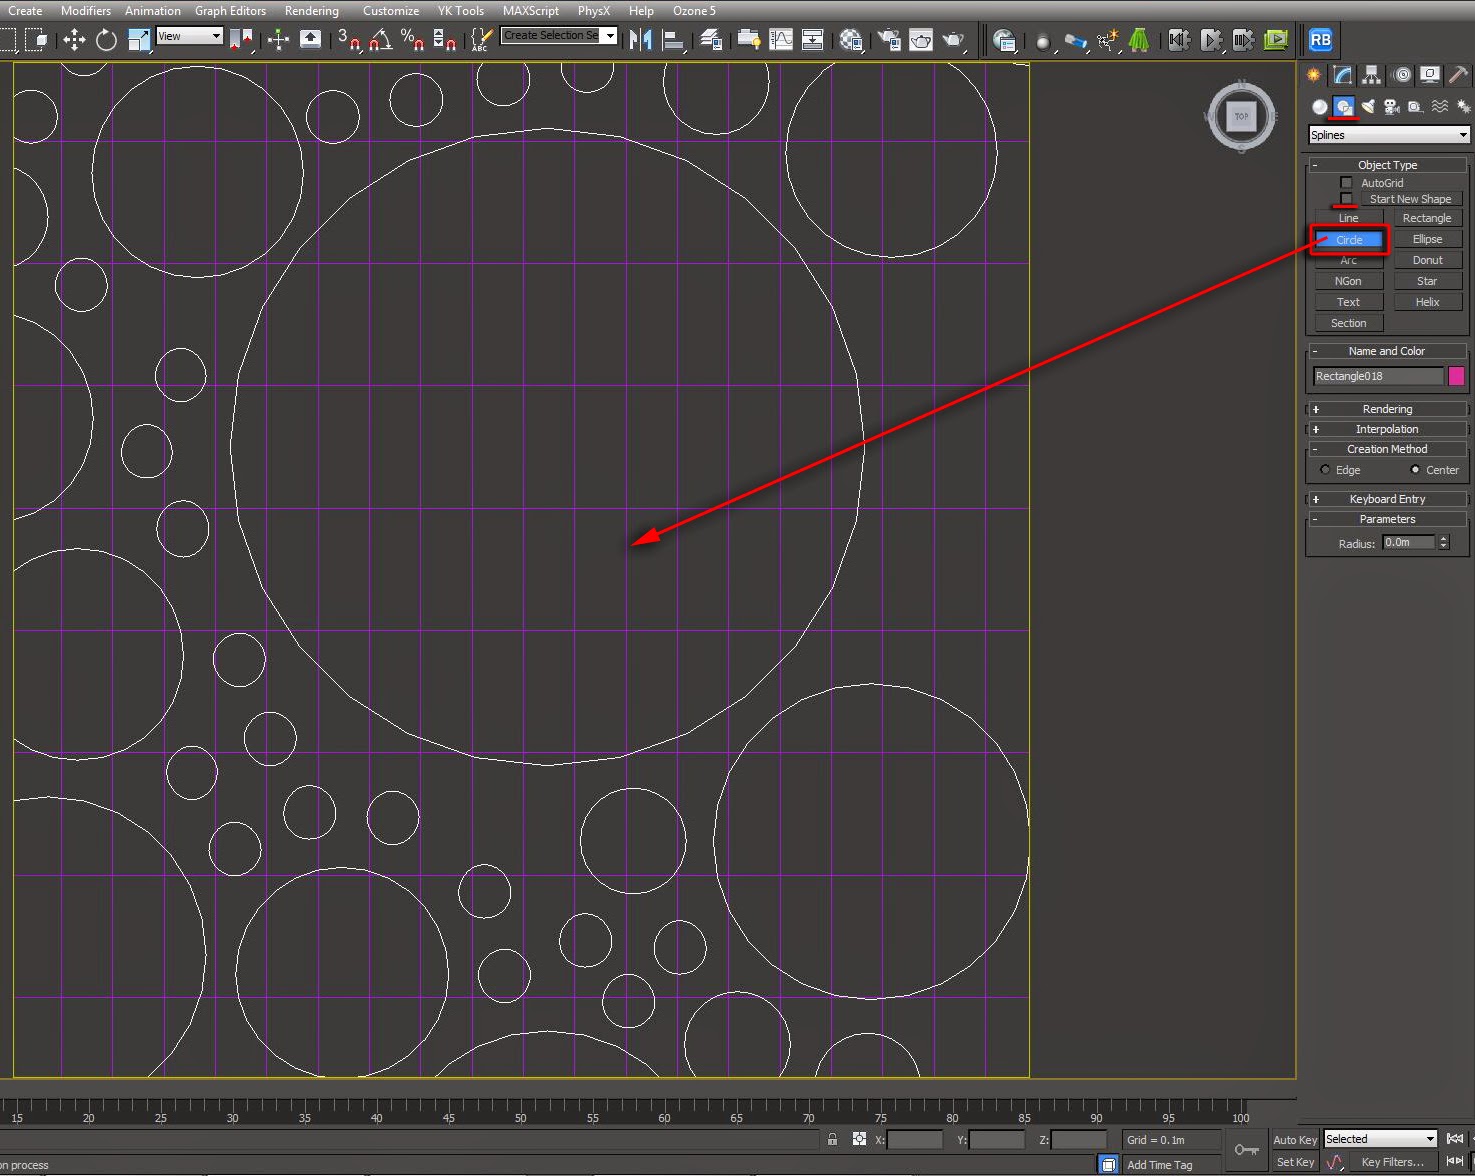
Task: Click the Radius spinner arrows
Action: 1443,542
